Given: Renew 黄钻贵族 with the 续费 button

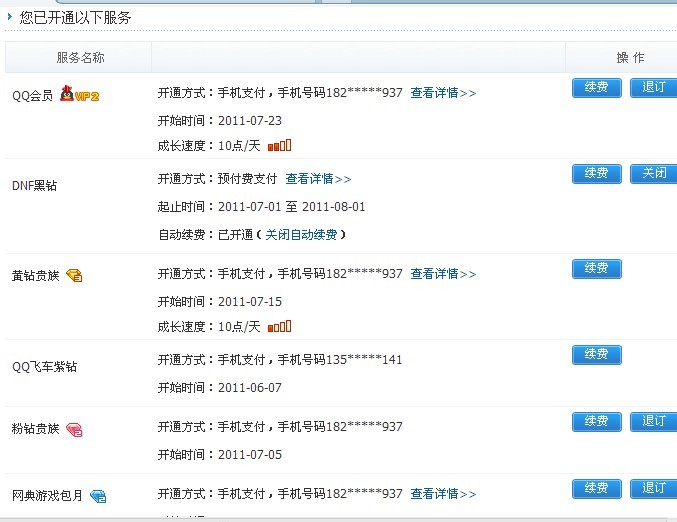Looking at the screenshot, I should tap(597, 269).
